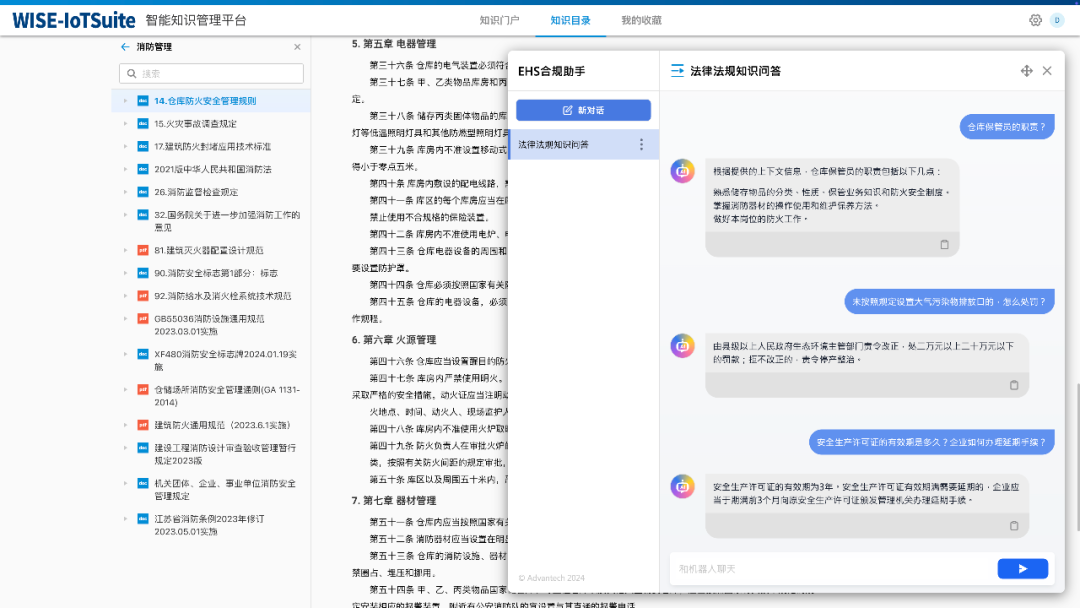
Task: Select 法律法规知识问答 conversation in list
Action: 583,145
